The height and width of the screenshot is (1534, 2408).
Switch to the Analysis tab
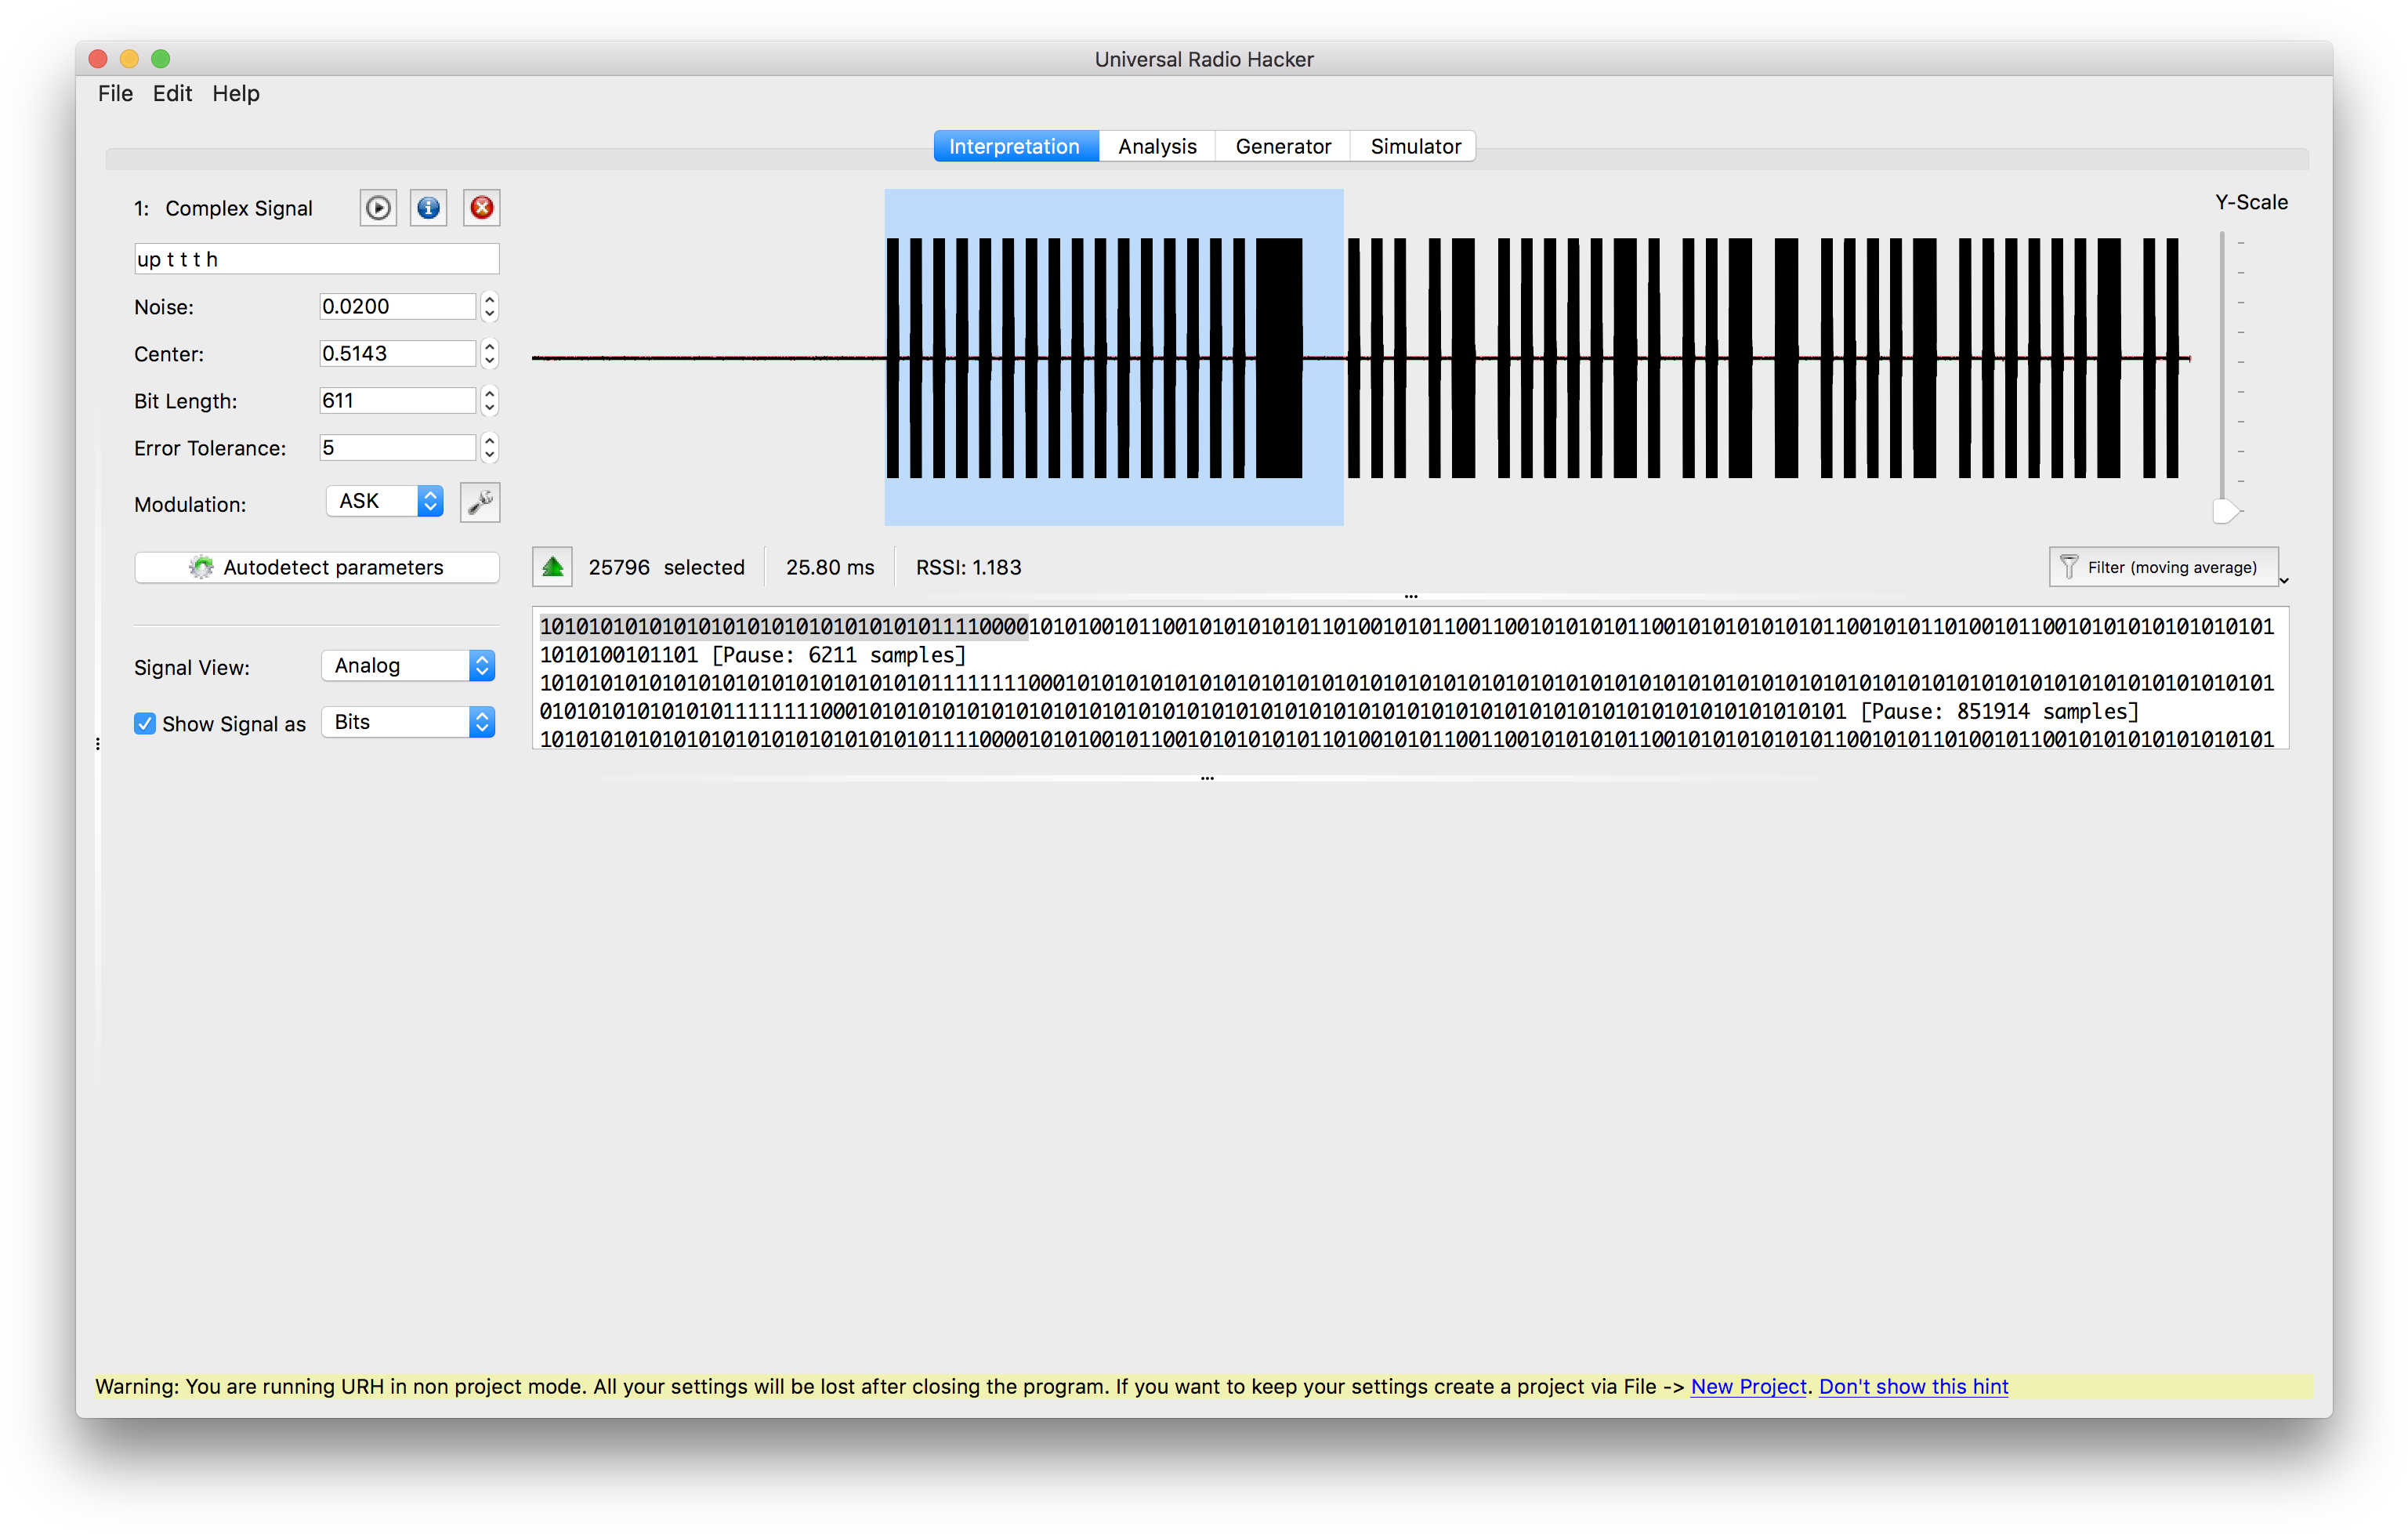[1156, 146]
